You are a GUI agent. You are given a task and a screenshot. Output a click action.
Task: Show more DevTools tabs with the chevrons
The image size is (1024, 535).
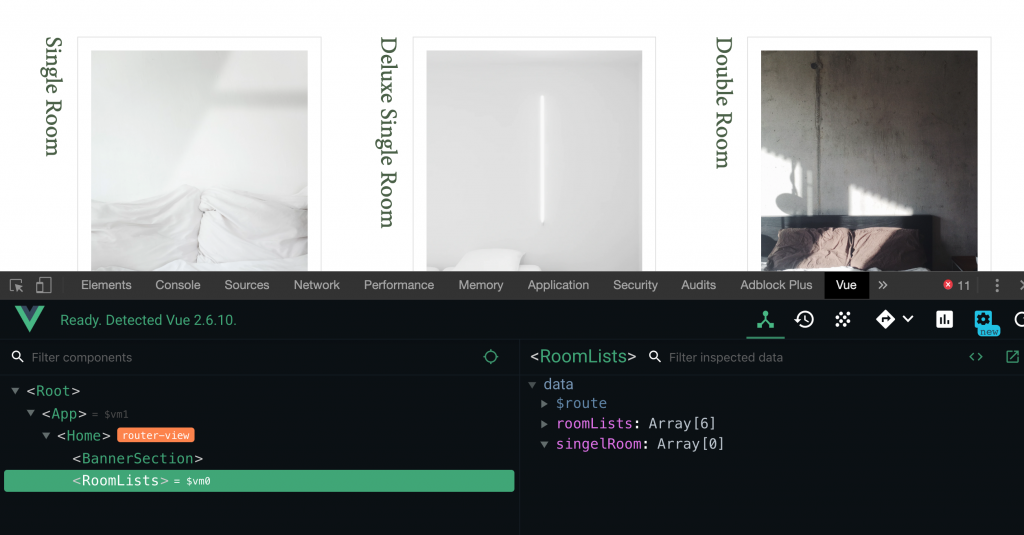(883, 285)
